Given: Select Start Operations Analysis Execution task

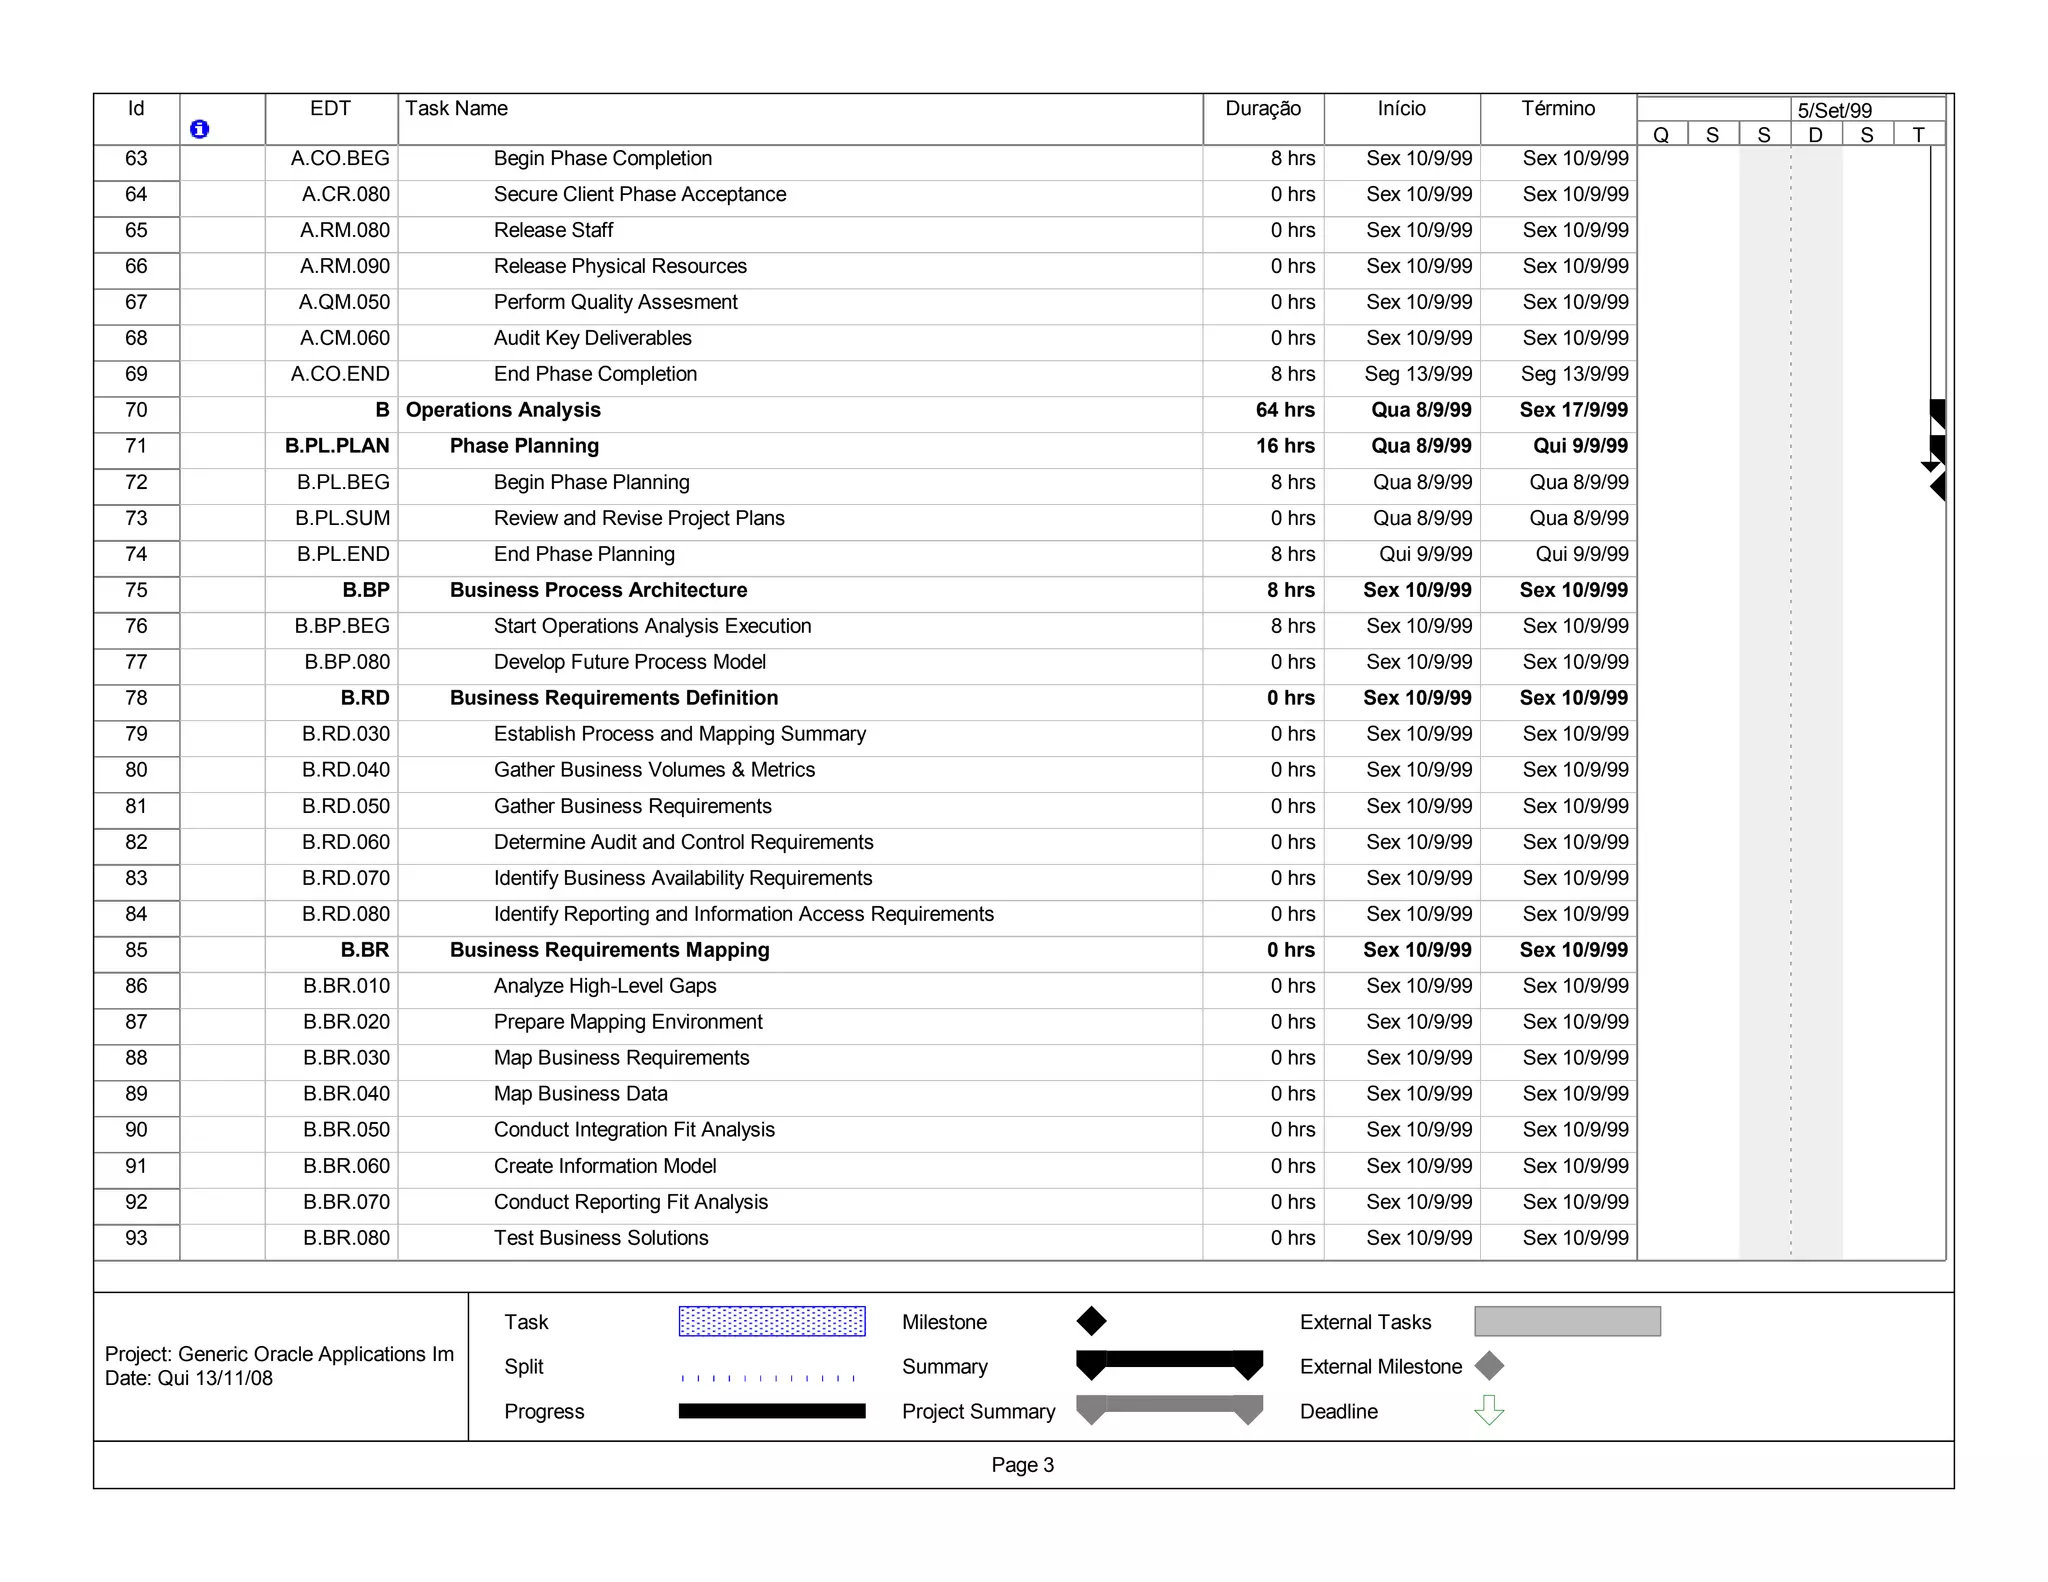Looking at the screenshot, I should (652, 627).
